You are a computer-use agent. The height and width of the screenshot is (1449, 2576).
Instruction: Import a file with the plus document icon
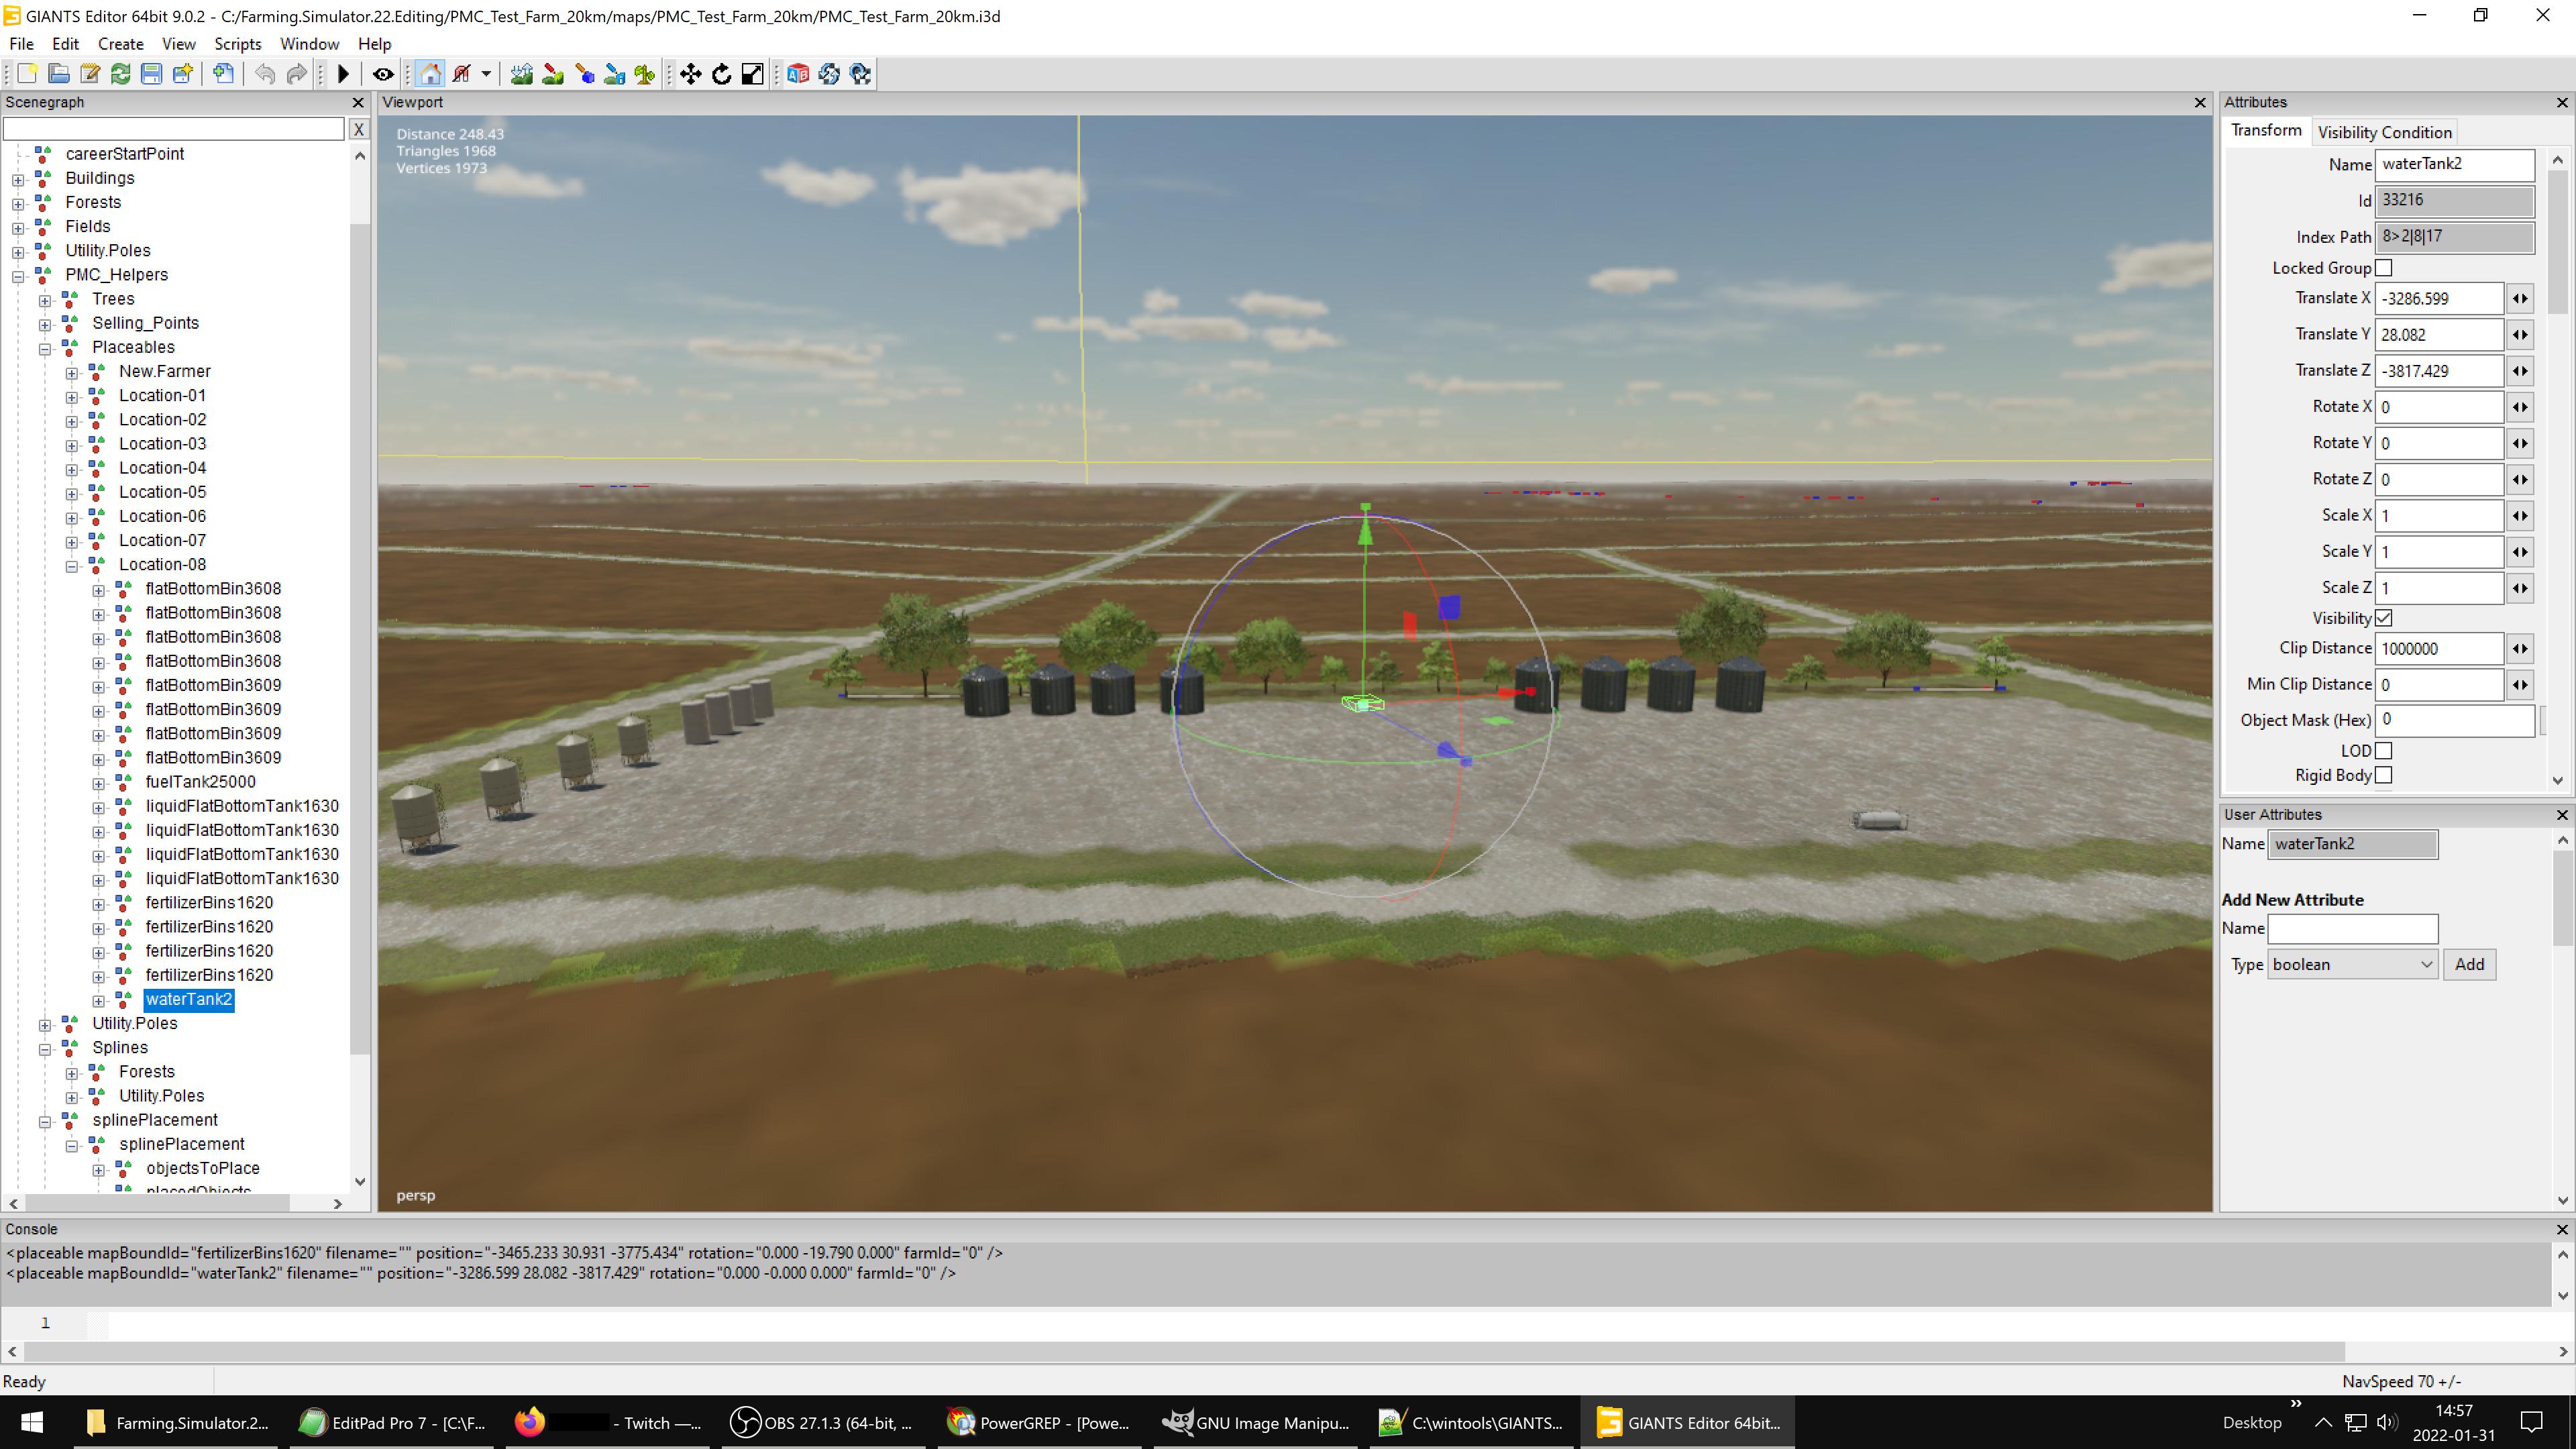pos(224,74)
